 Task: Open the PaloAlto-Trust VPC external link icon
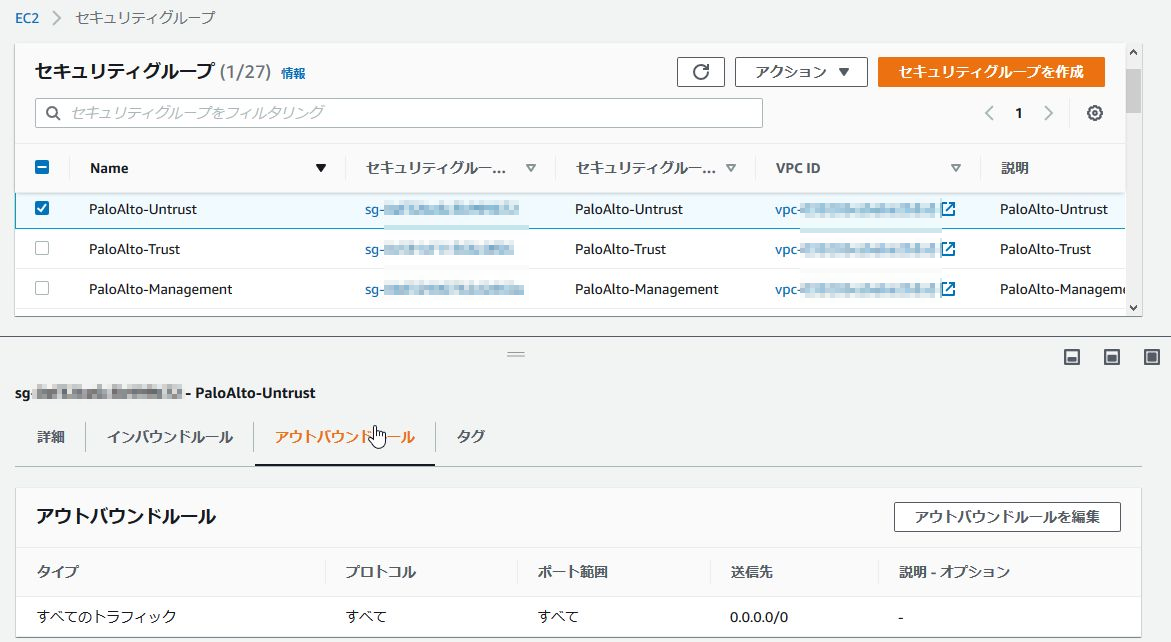946,249
